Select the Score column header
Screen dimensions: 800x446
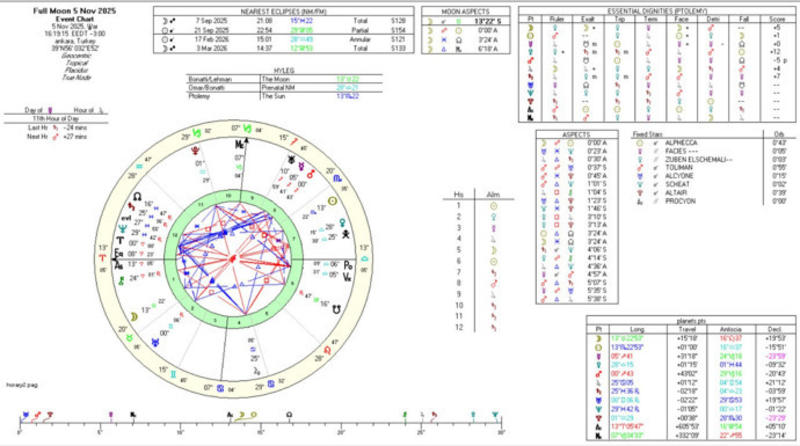point(774,19)
